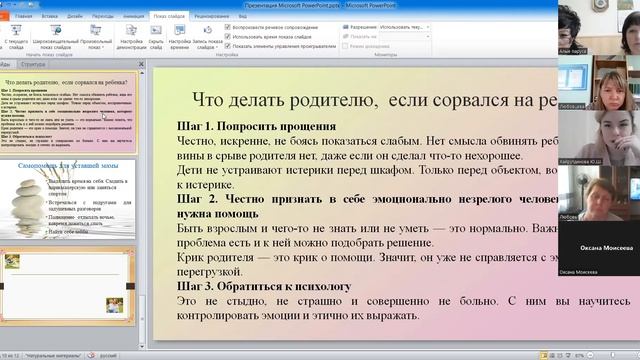The height and width of the screenshot is (360, 640).
Task: Click the line 'контролировать эмоции и этично их выражать'
Action: pos(298,316)
